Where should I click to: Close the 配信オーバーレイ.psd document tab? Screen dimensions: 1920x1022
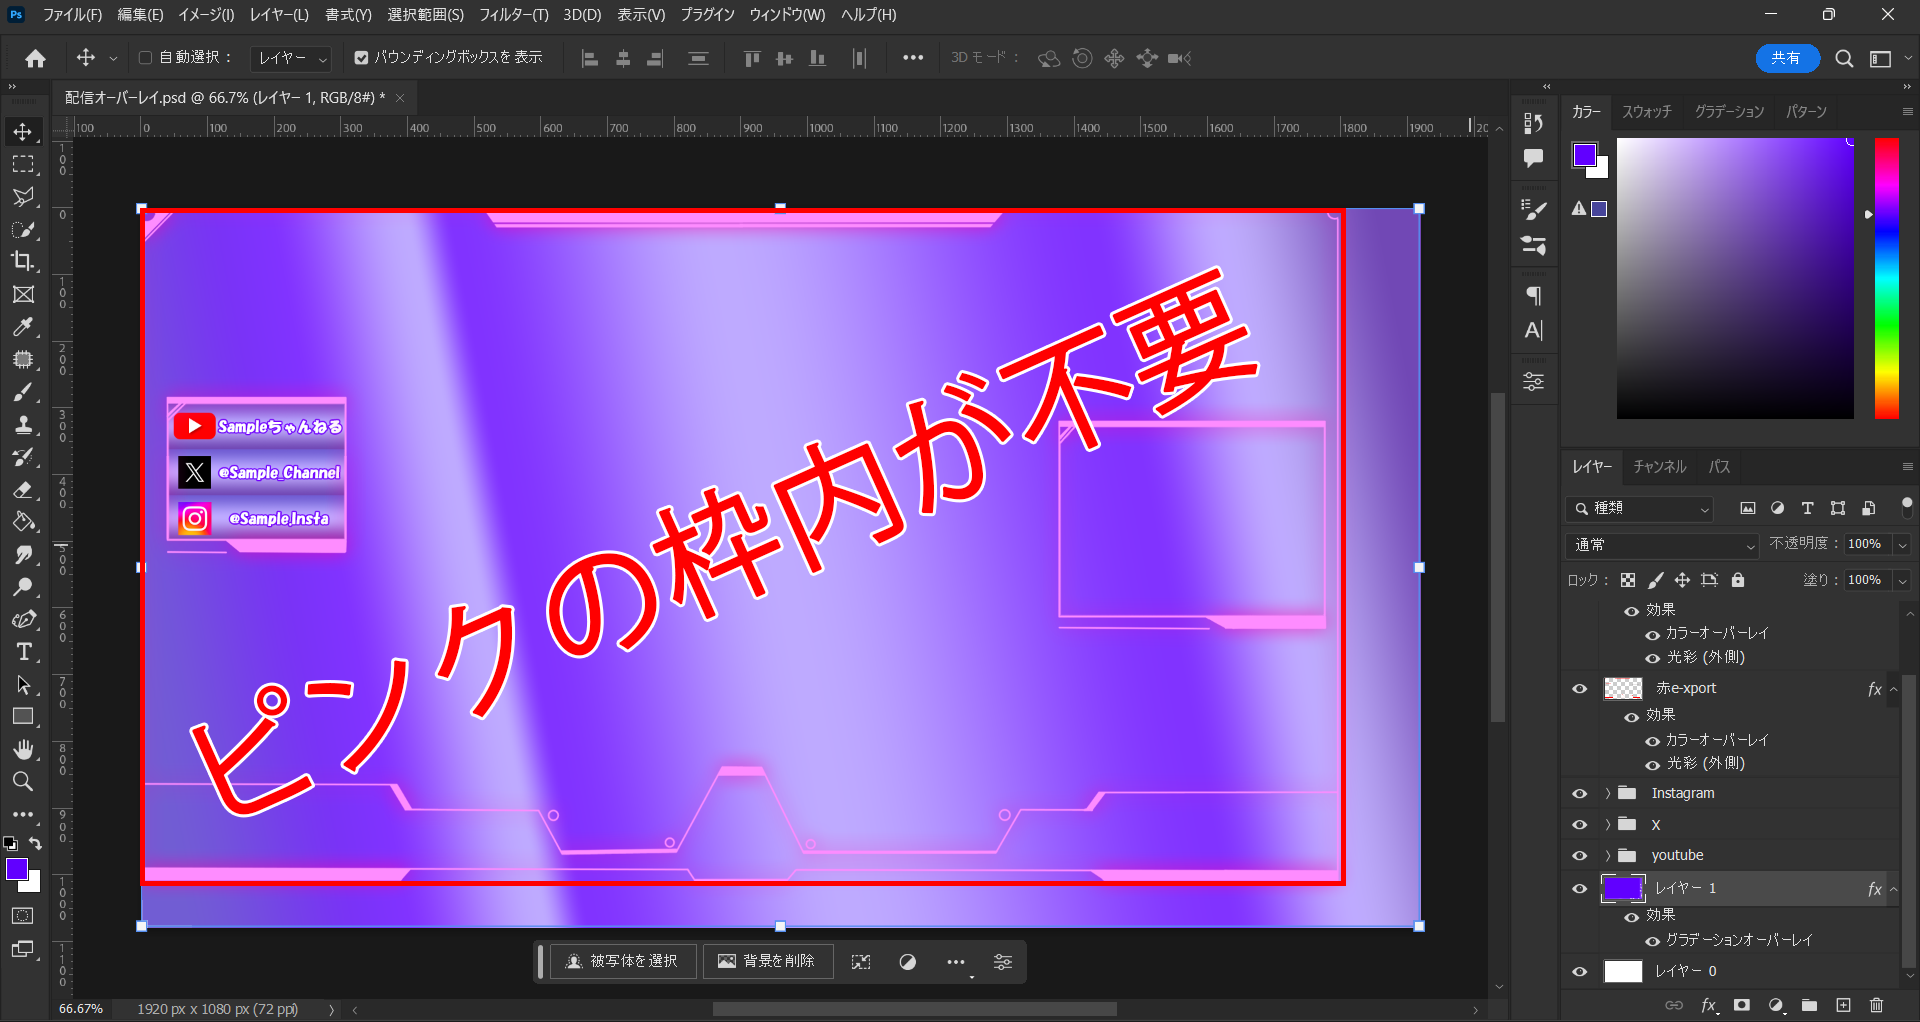coord(400,98)
